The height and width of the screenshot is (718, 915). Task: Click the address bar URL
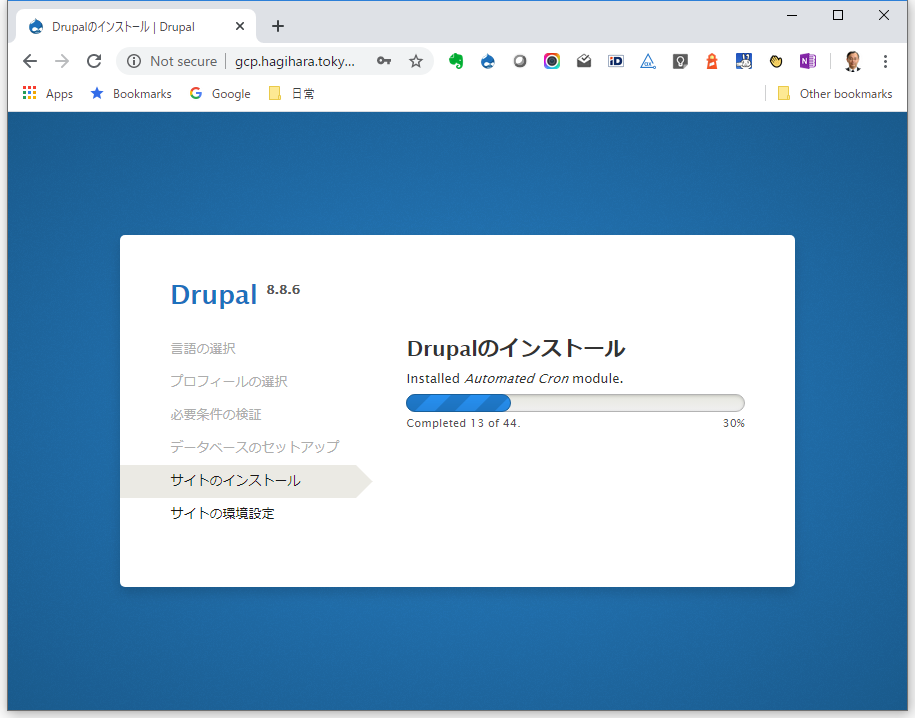[x=295, y=61]
